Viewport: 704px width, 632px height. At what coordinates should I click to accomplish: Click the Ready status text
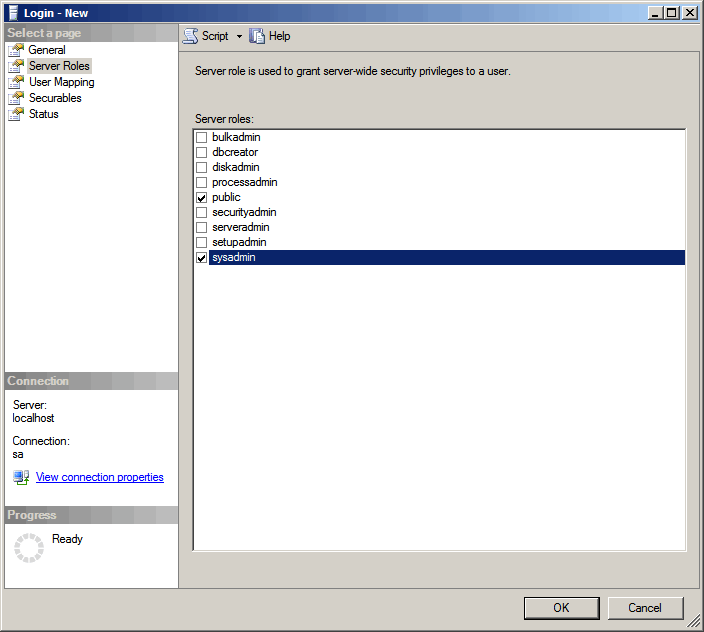point(67,539)
